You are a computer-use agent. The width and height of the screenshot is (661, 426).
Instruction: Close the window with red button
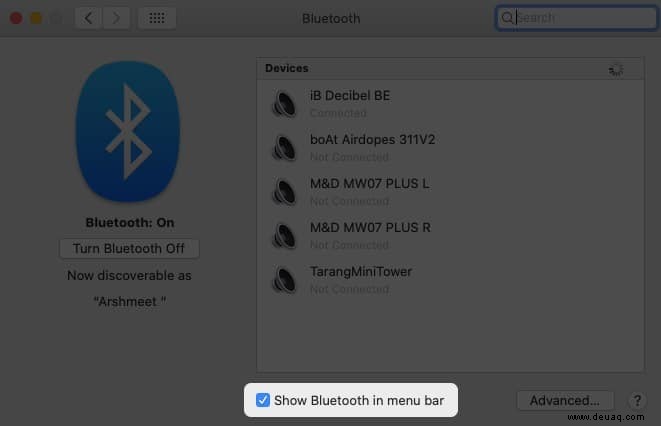click(16, 18)
